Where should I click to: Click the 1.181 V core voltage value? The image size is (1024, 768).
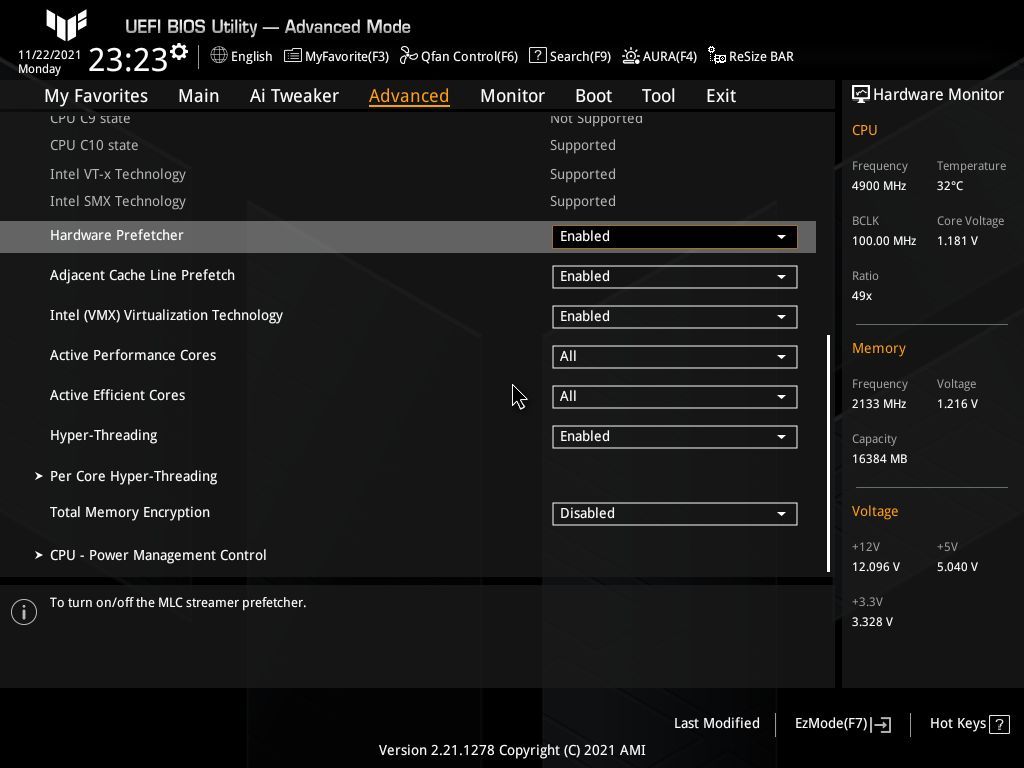click(x=957, y=240)
